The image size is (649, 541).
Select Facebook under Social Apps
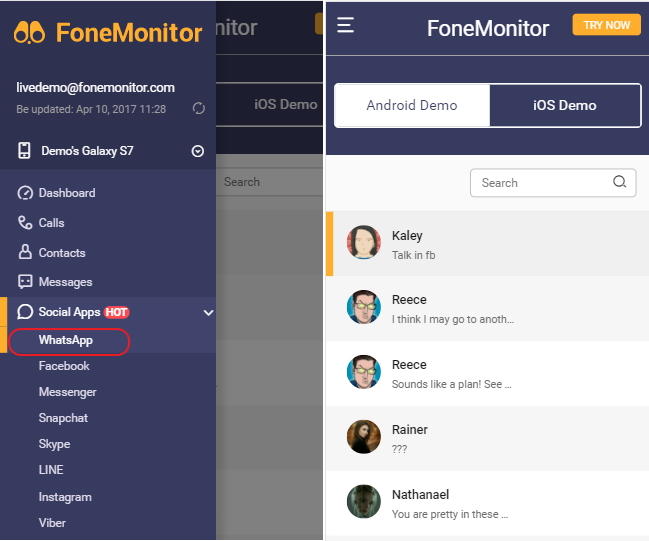(64, 366)
